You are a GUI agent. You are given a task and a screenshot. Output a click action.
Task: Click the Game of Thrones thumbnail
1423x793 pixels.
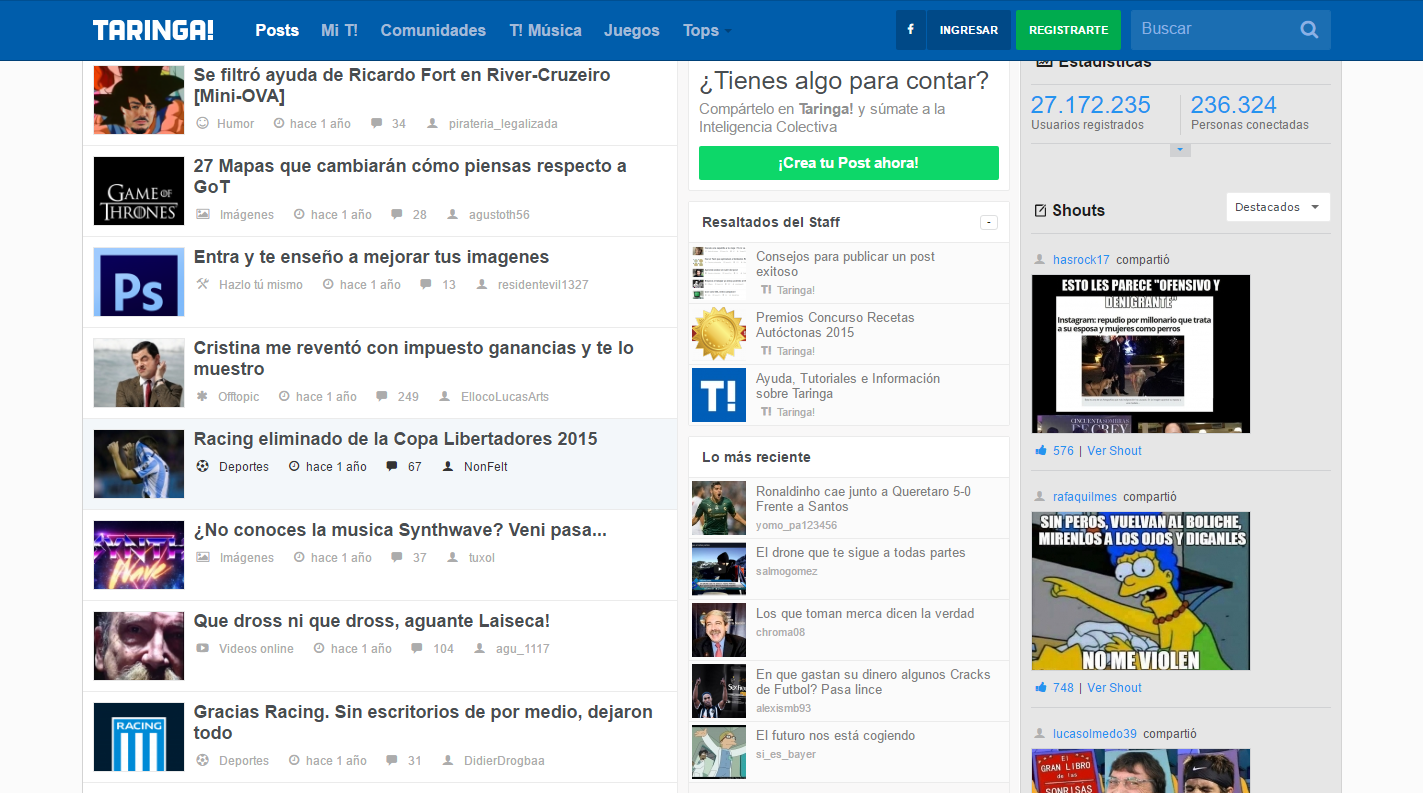pyautogui.click(x=139, y=191)
